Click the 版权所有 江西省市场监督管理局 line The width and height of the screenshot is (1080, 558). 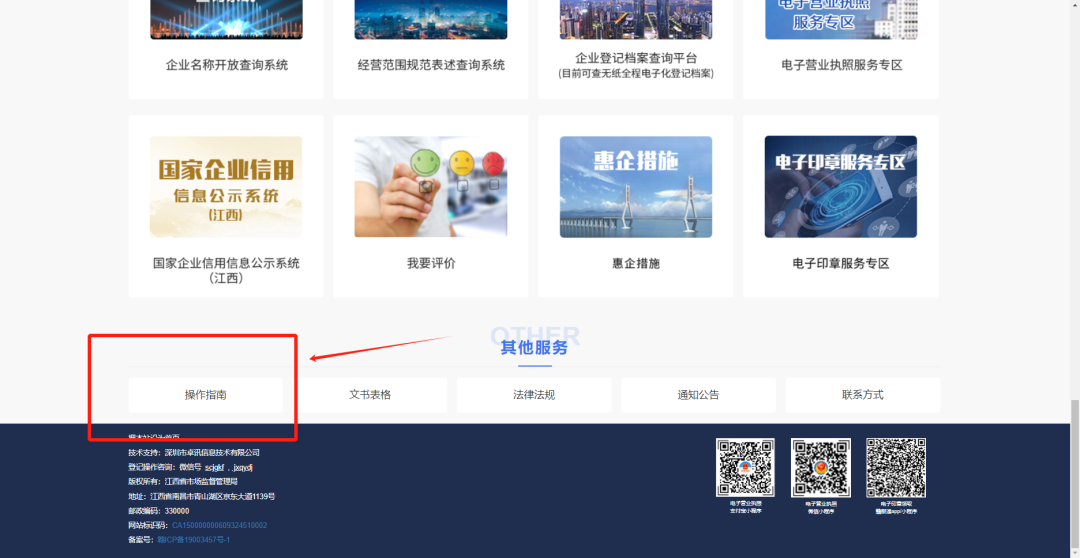pos(183,482)
